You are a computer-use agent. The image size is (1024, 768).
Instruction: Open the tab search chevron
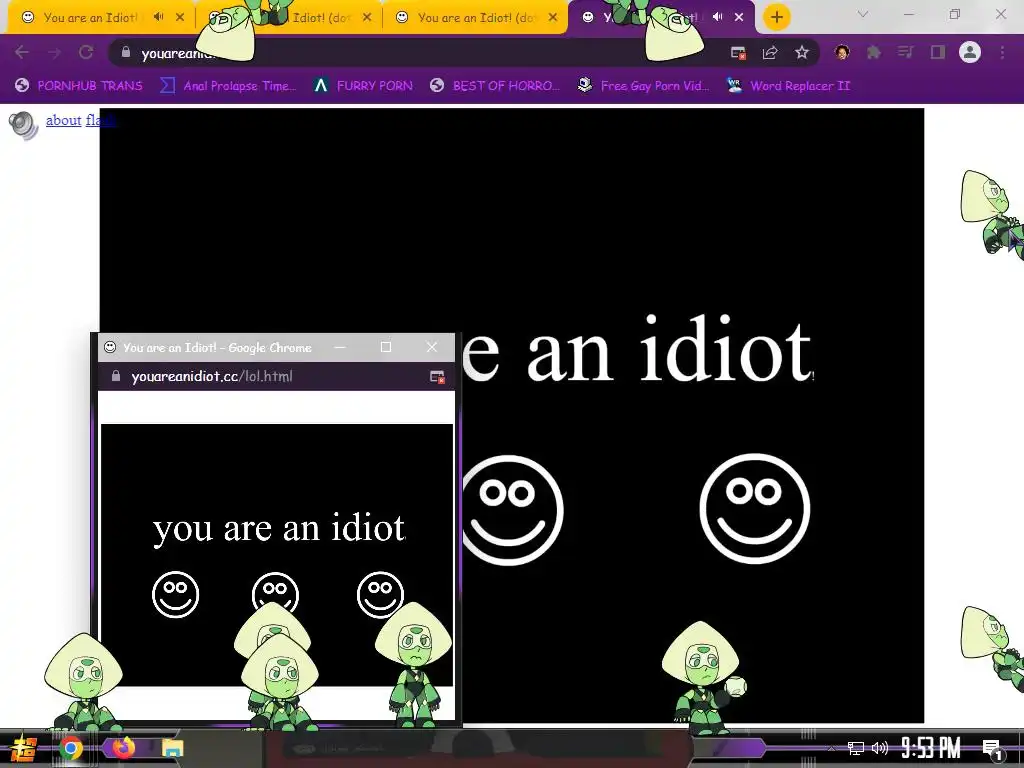coord(863,14)
